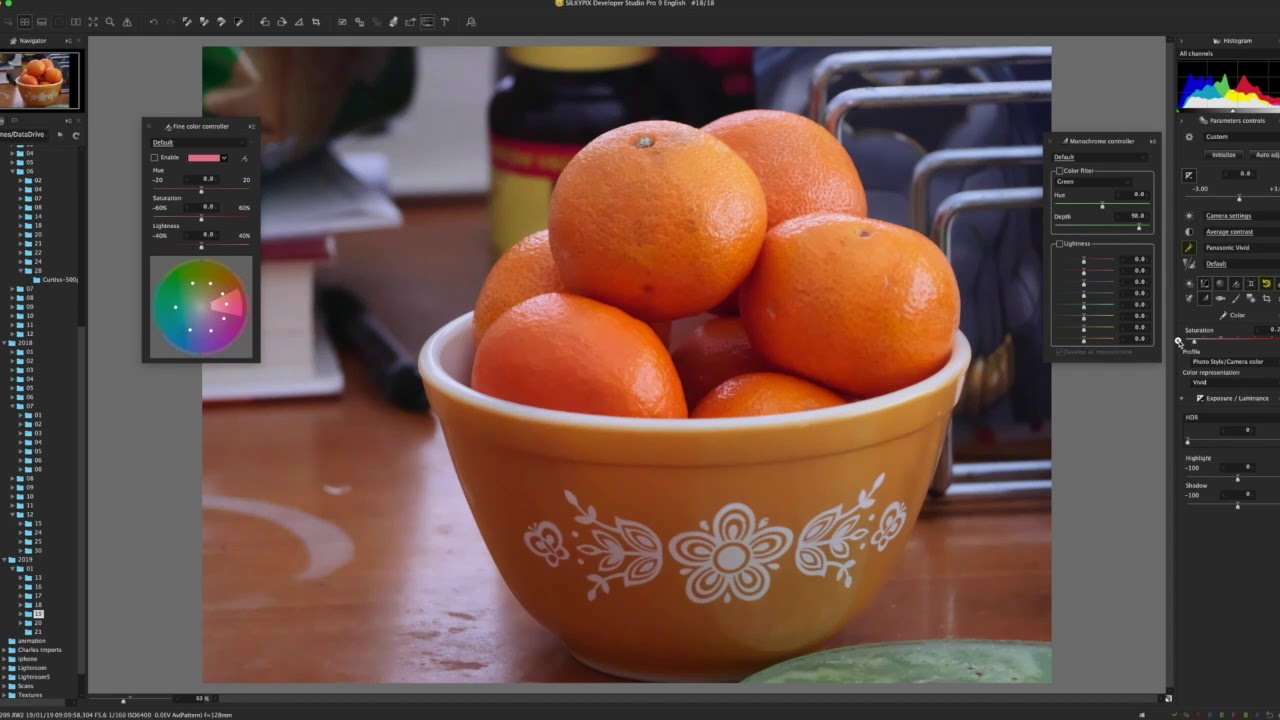
Task: Open Monochrome controller panel menu icon
Action: [1152, 141]
